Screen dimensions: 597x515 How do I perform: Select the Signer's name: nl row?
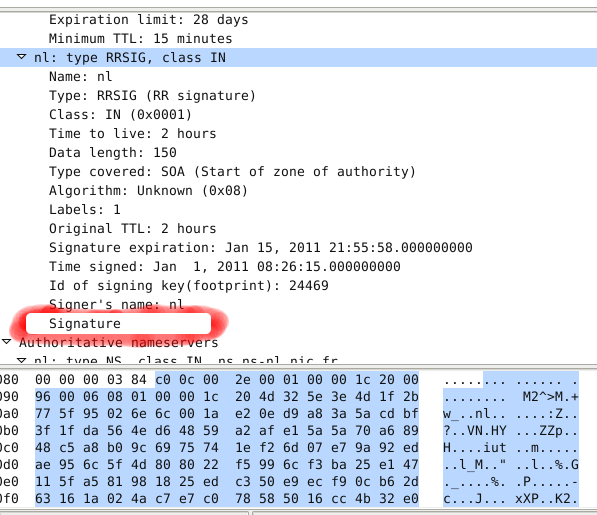298,305
